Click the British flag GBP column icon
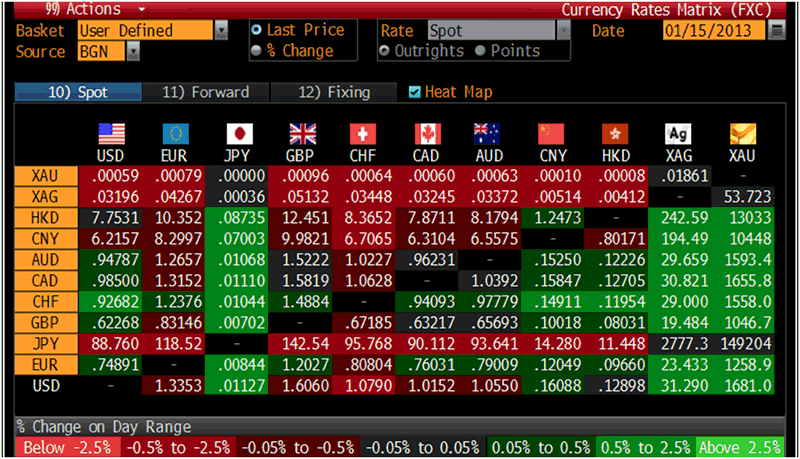 tap(302, 134)
